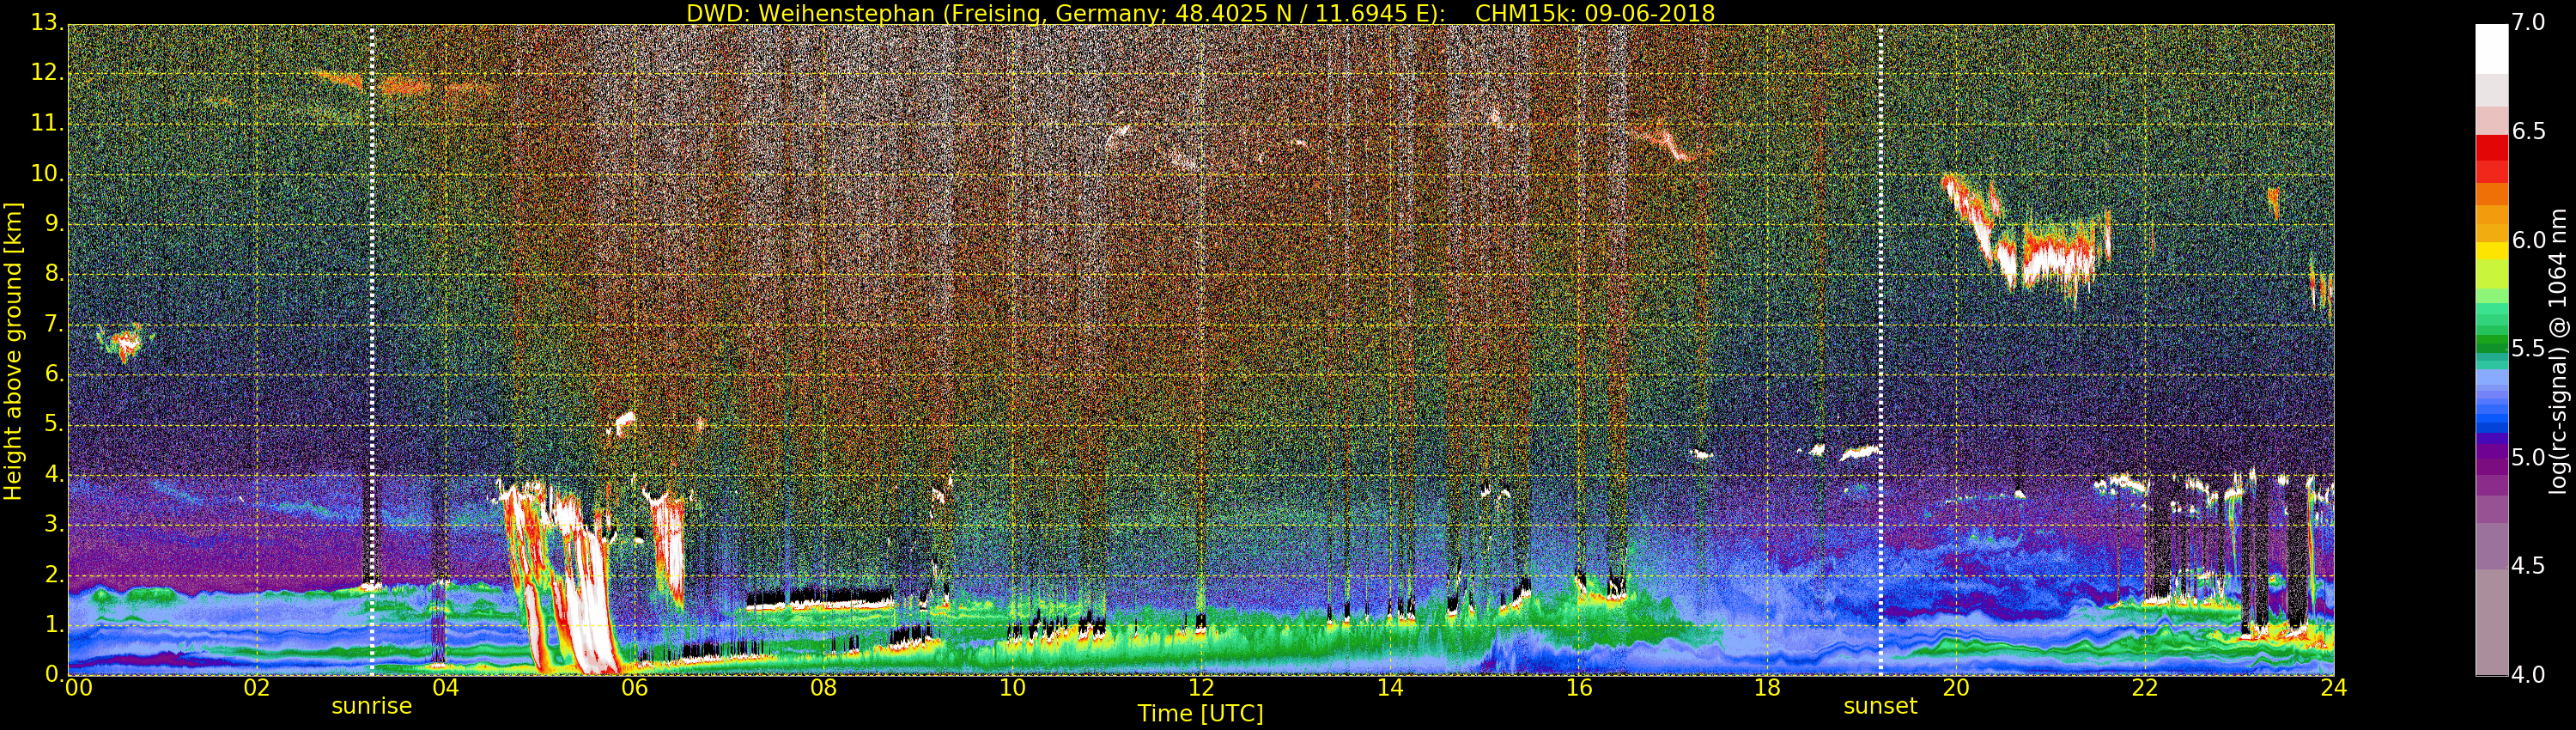Click the time-axis tick label "04"
This screenshot has height=730, width=2576.
(445, 687)
